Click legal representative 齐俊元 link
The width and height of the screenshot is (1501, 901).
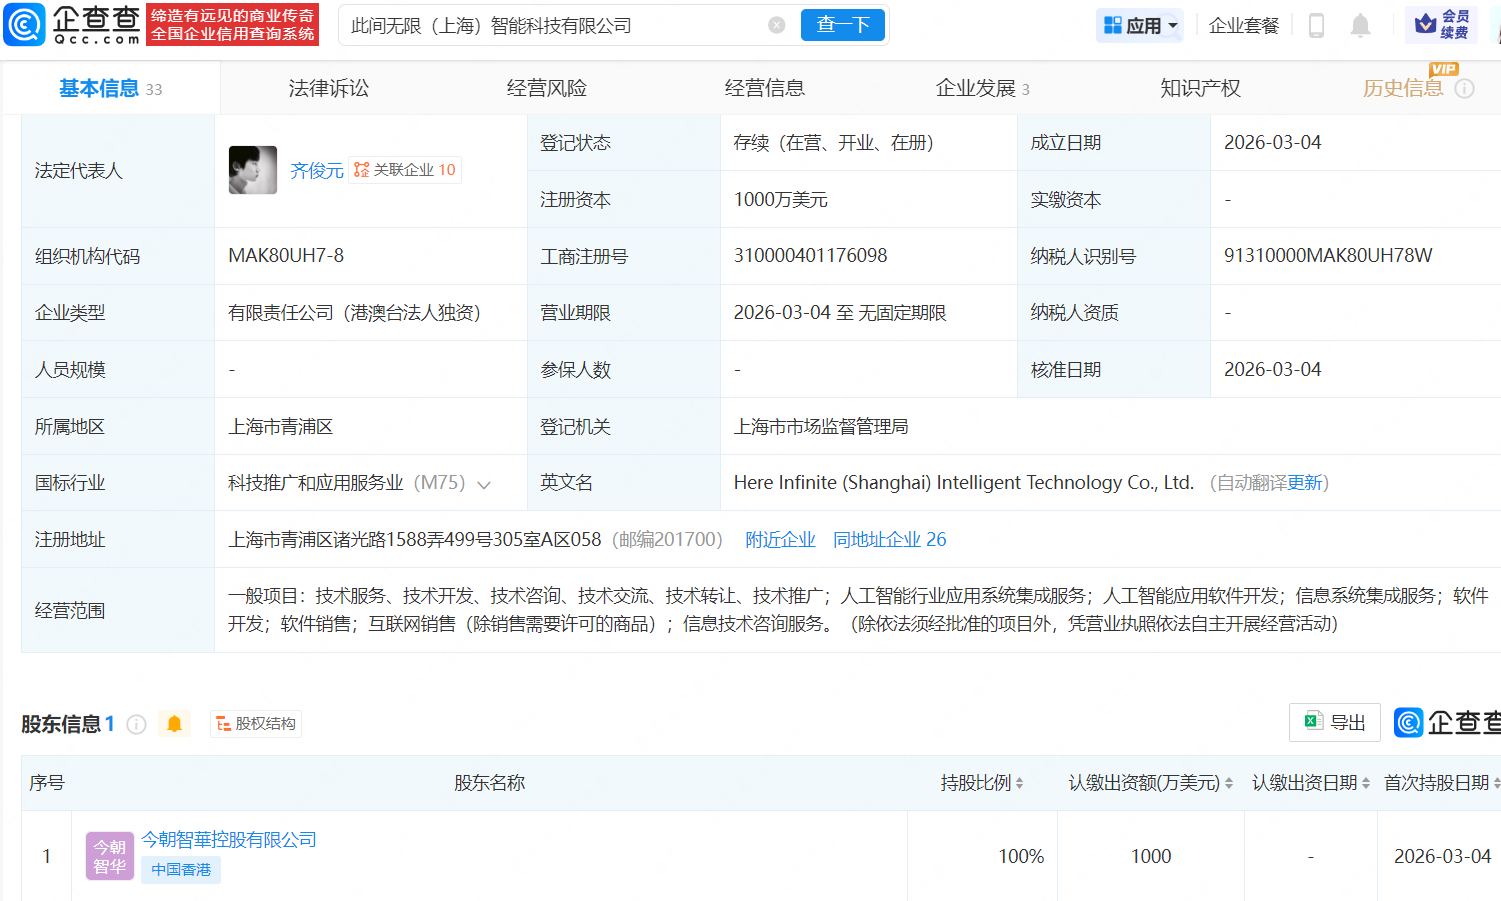(x=317, y=169)
